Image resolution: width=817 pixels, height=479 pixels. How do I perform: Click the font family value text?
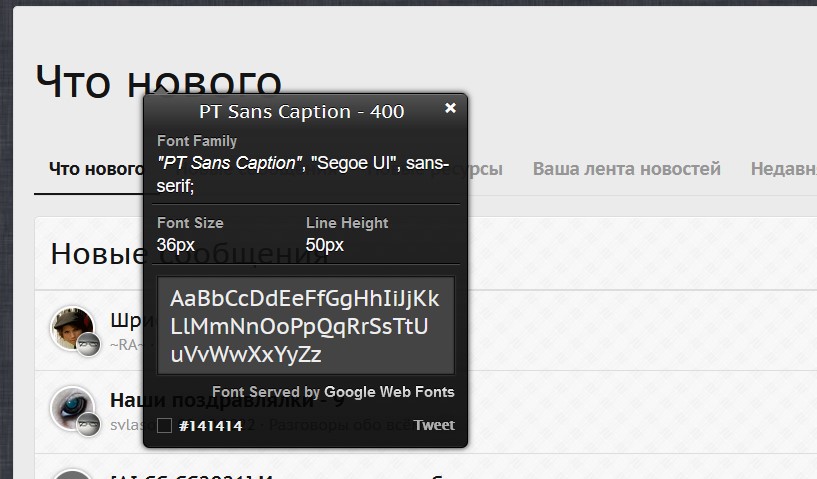(x=303, y=174)
